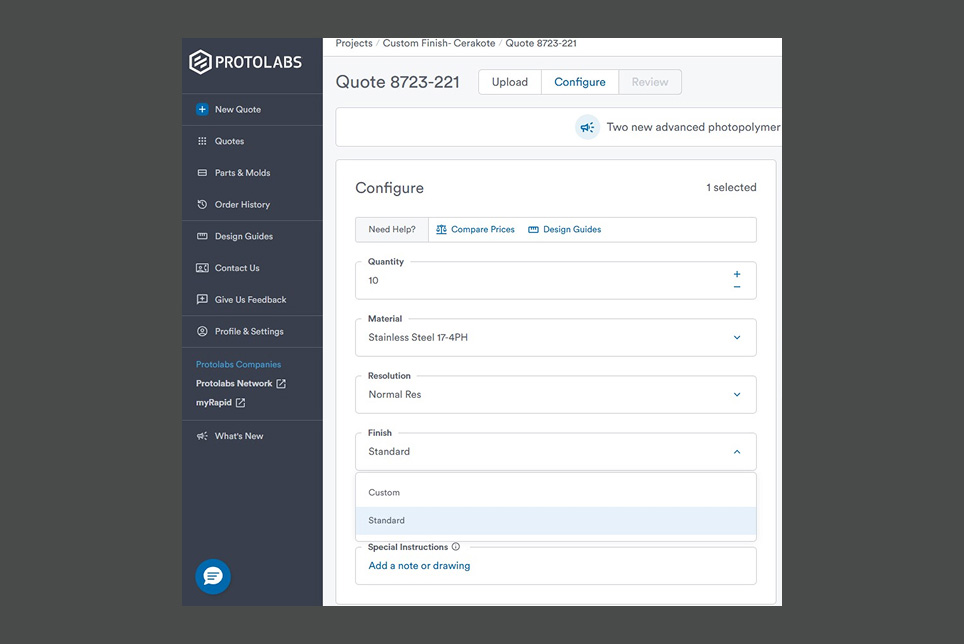Click Add a note or drawing
964x644 pixels.
pos(419,566)
